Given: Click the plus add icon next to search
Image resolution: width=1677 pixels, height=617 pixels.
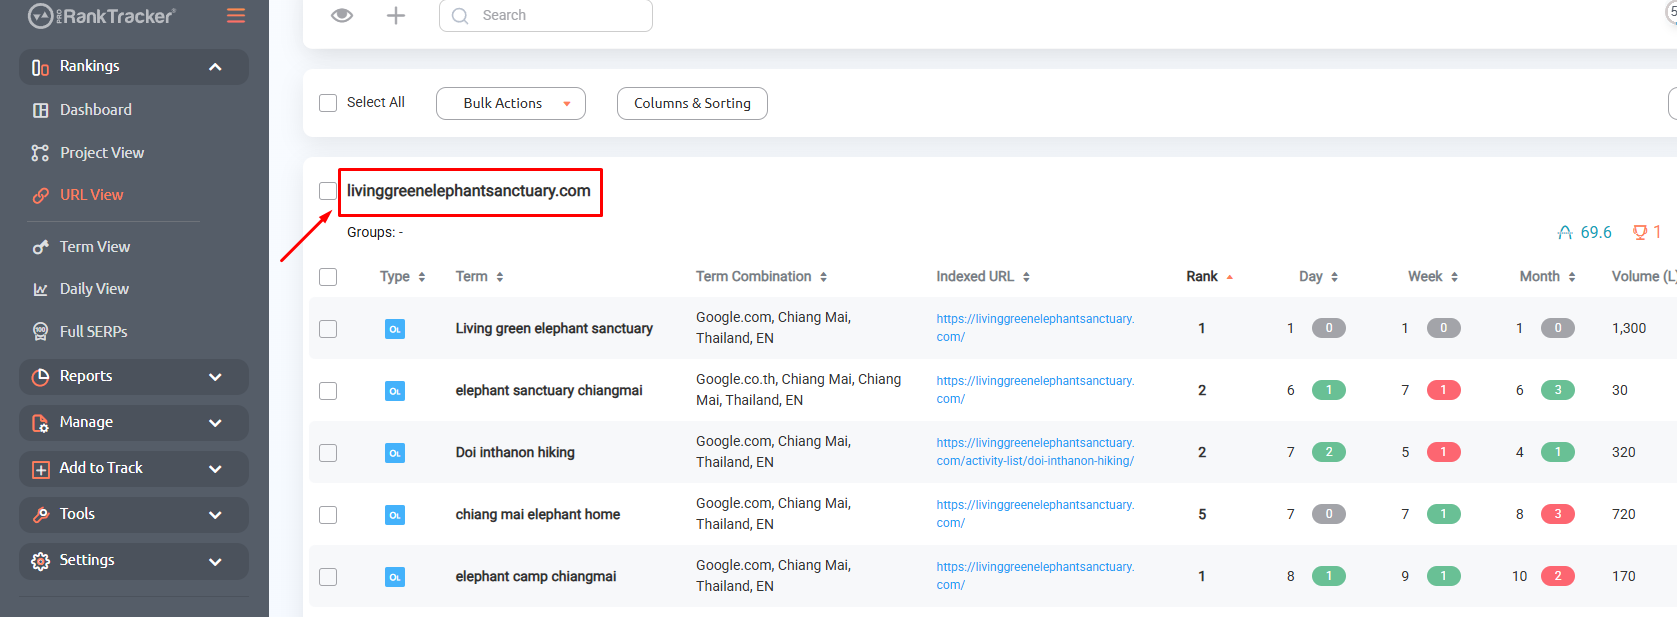Looking at the screenshot, I should (x=396, y=15).
